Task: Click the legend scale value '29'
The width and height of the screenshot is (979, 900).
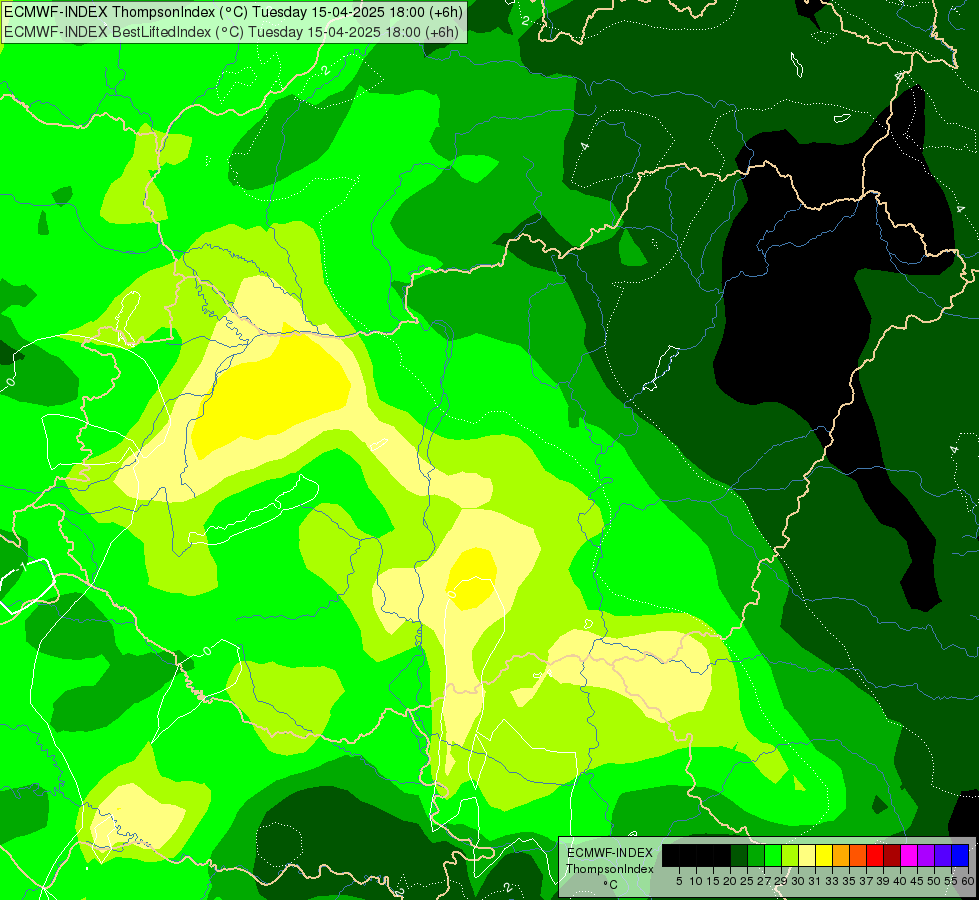Action: pyautogui.click(x=781, y=881)
